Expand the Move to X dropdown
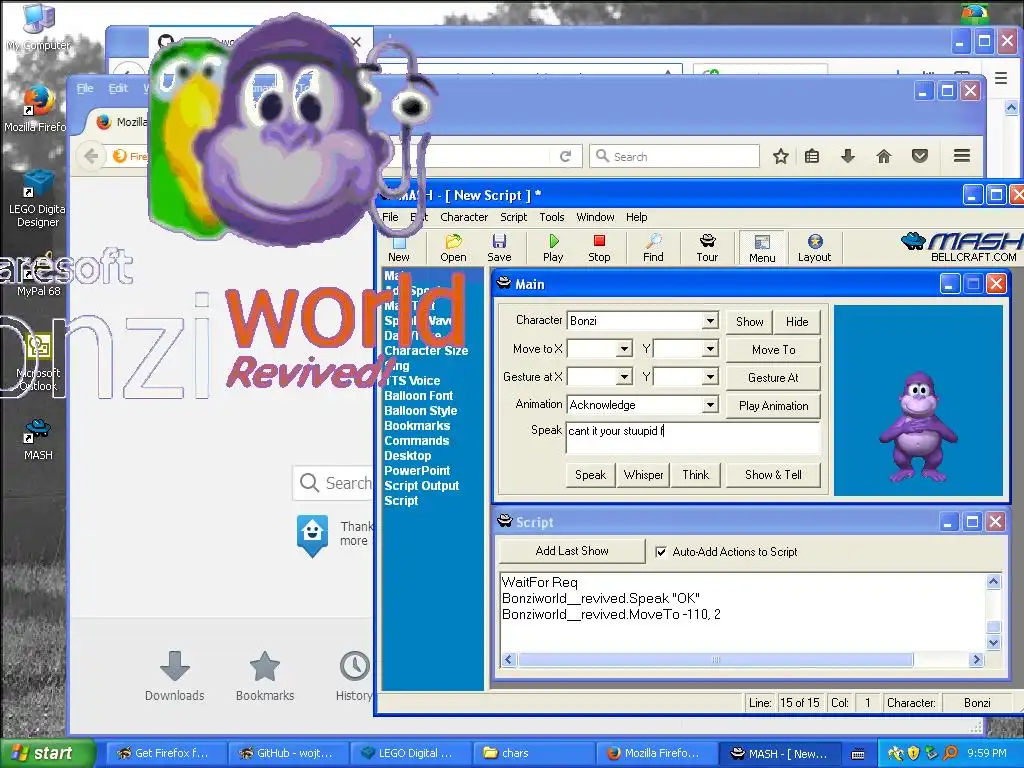This screenshot has height=768, width=1024. tap(624, 349)
